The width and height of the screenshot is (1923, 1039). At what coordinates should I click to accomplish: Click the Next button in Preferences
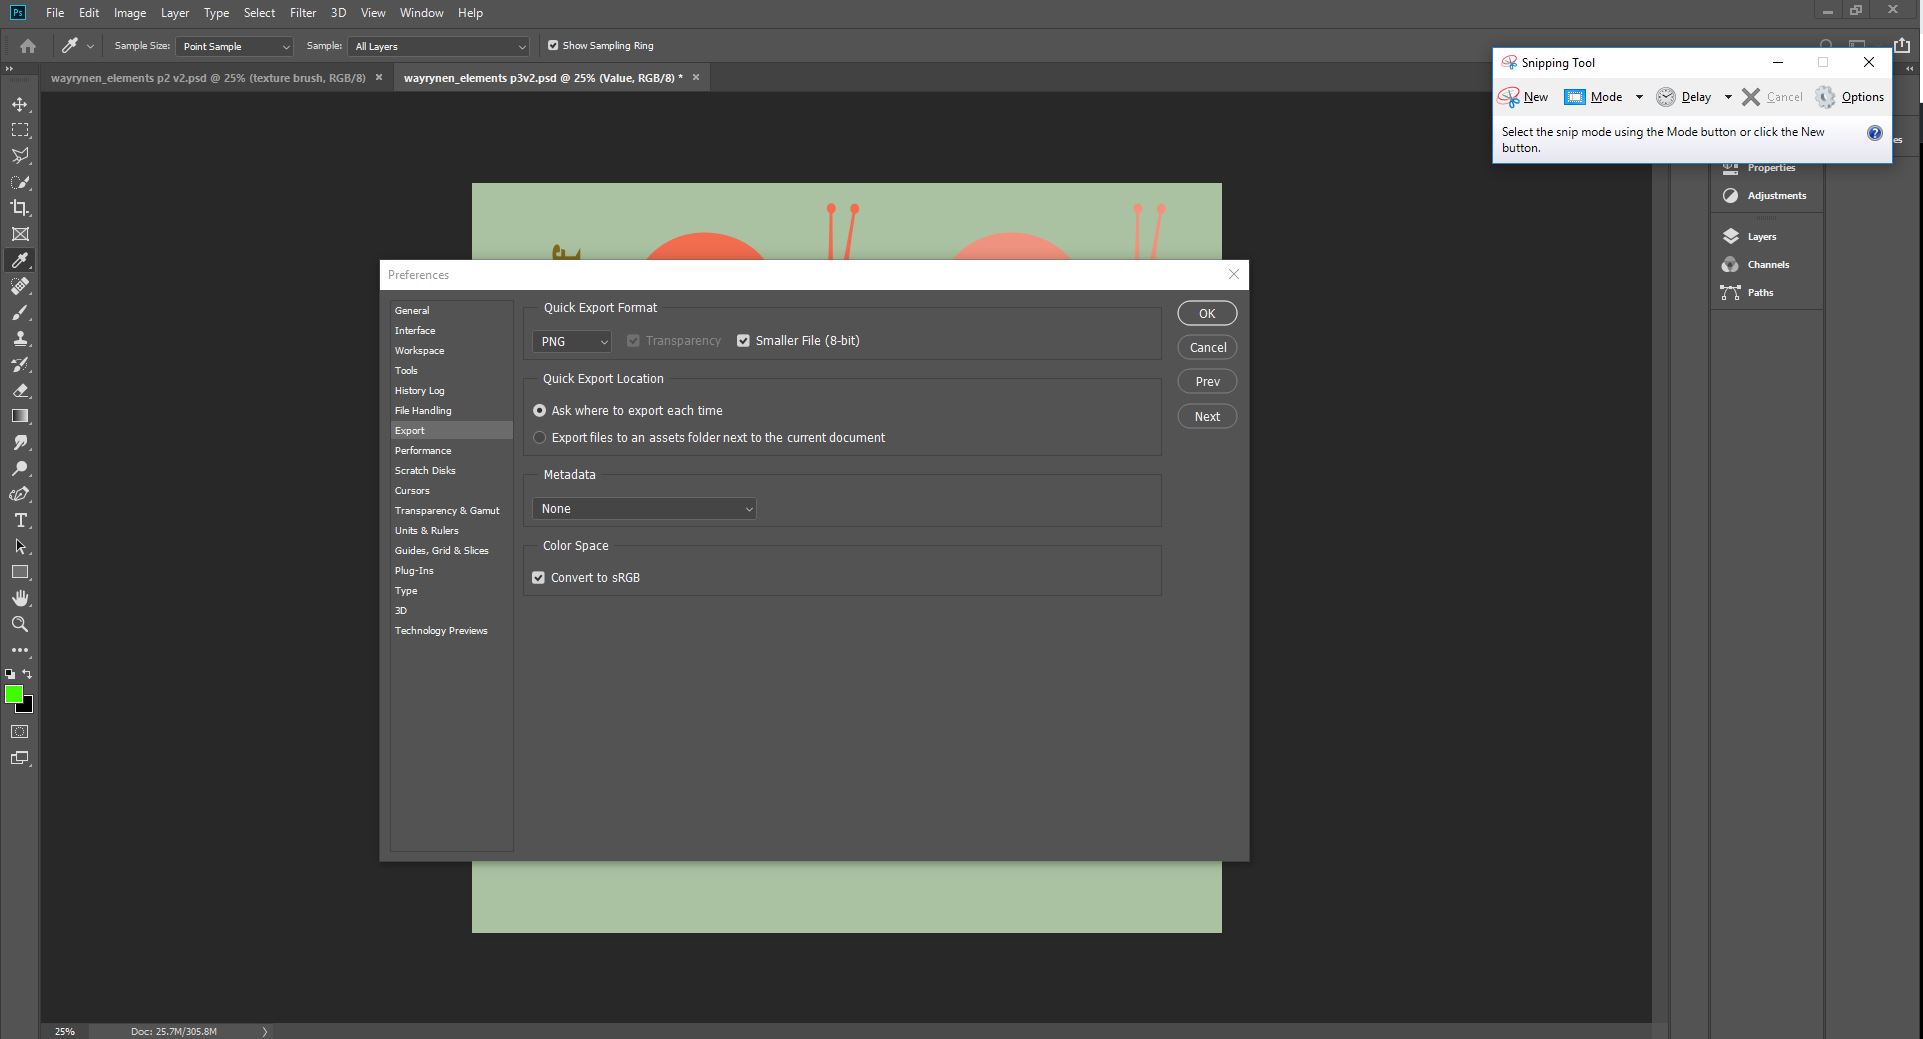[1206, 417]
